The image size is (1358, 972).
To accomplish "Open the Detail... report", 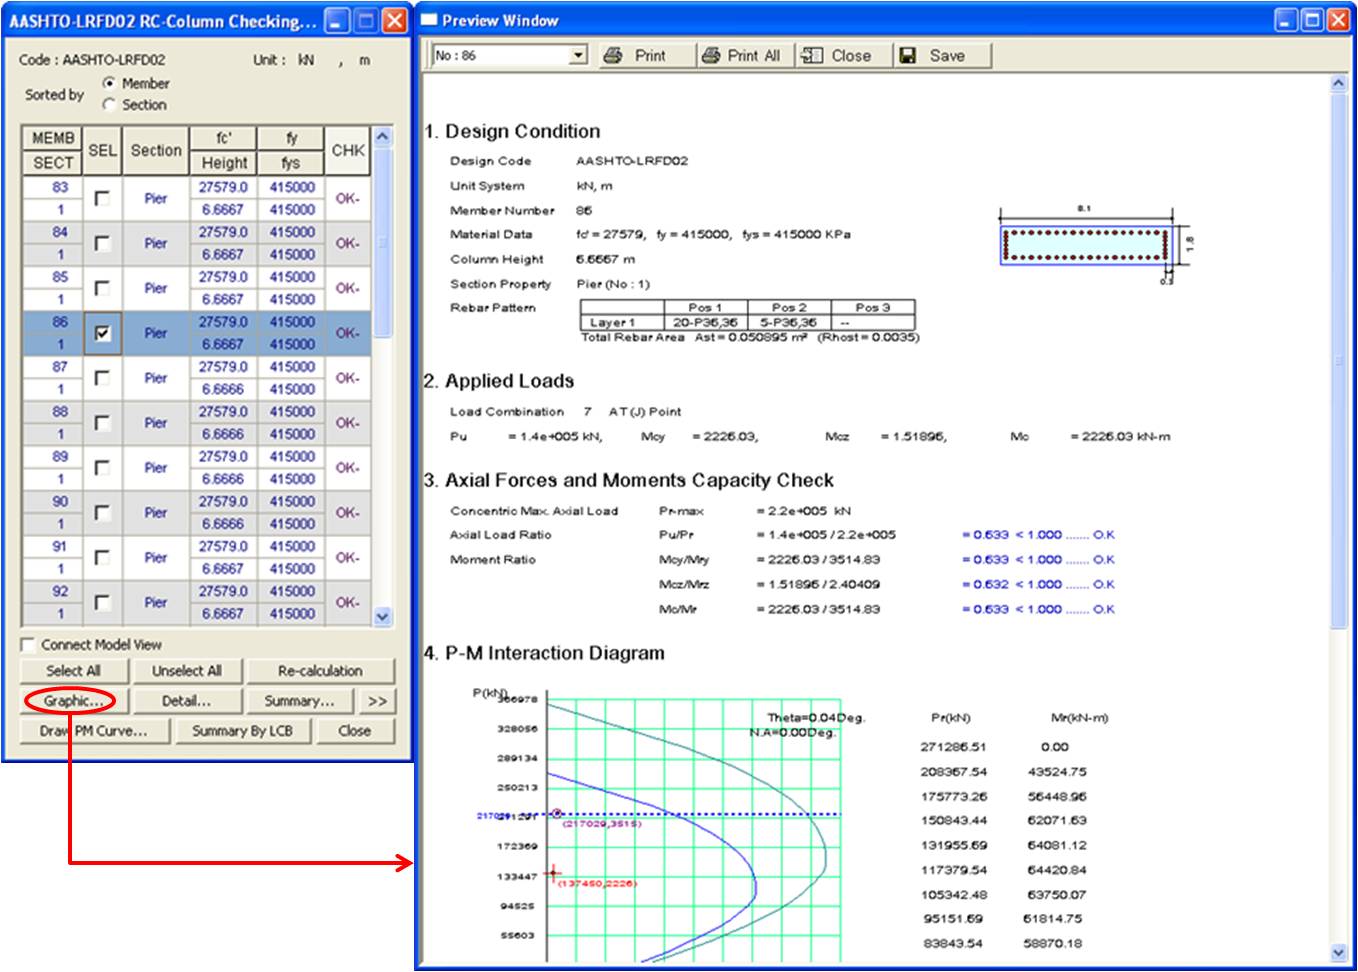I will [x=187, y=701].
